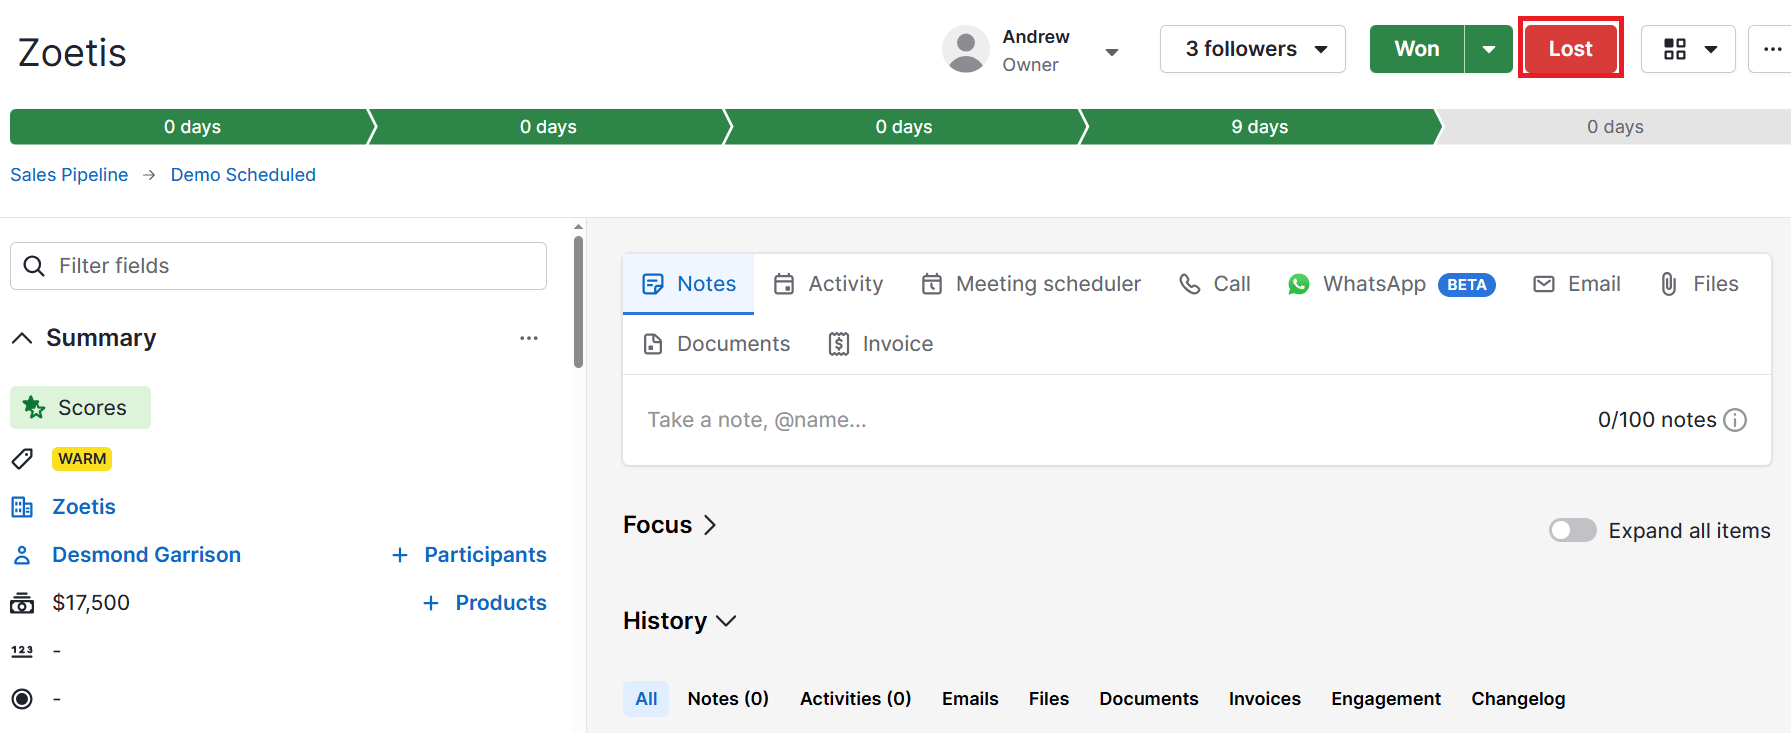The width and height of the screenshot is (1791, 733).
Task: Collapse the Summary section chevron
Action: [22, 338]
